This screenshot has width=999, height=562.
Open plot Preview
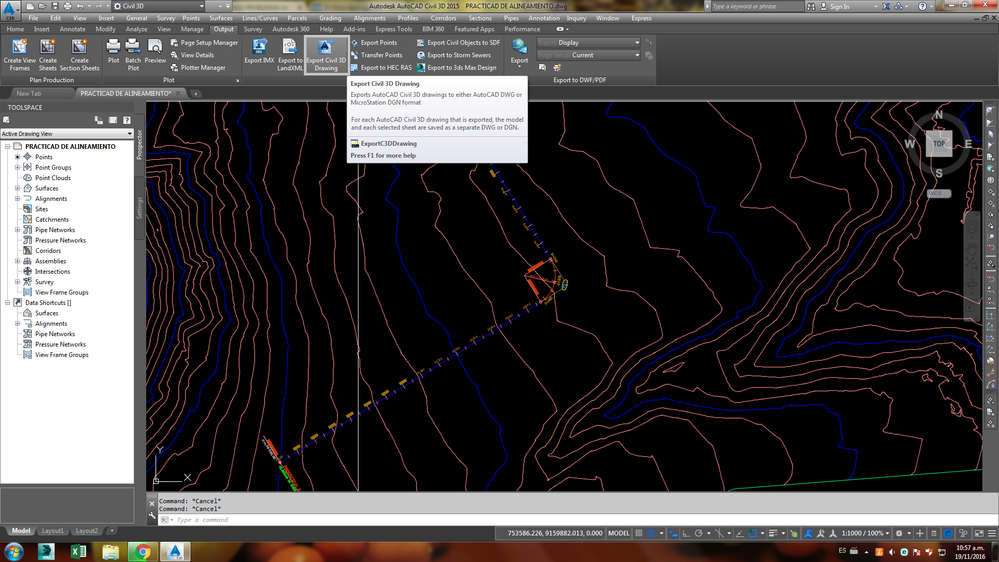point(155,51)
